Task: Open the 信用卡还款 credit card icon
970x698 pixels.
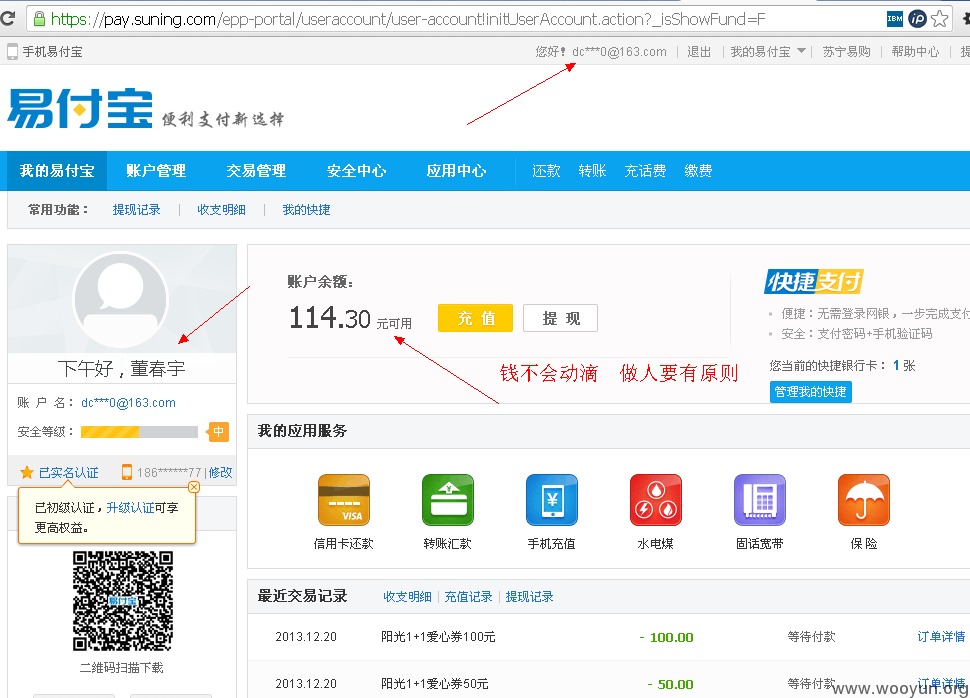Action: point(344,500)
